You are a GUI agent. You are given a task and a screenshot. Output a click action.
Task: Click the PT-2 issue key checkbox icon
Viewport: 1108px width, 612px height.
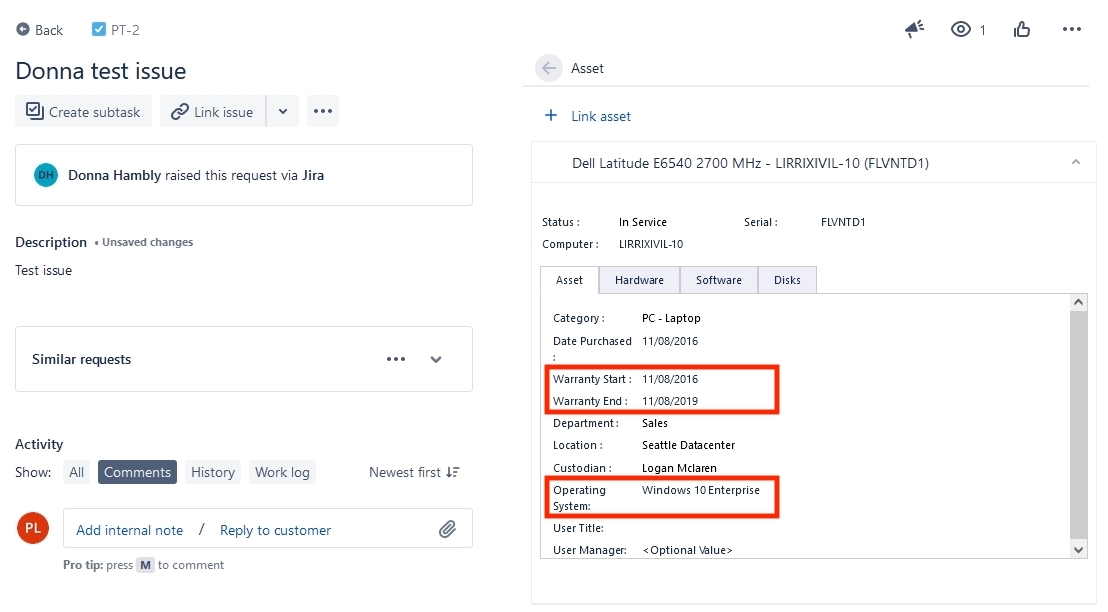click(x=97, y=30)
